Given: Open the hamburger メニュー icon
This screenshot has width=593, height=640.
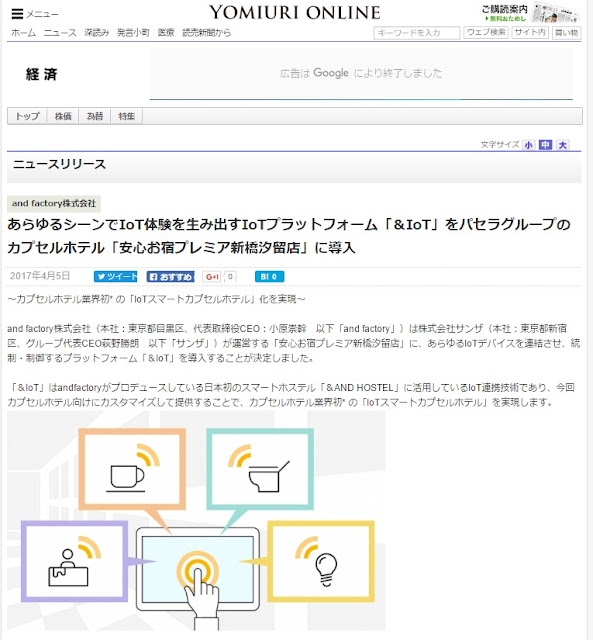Looking at the screenshot, I should (x=17, y=14).
